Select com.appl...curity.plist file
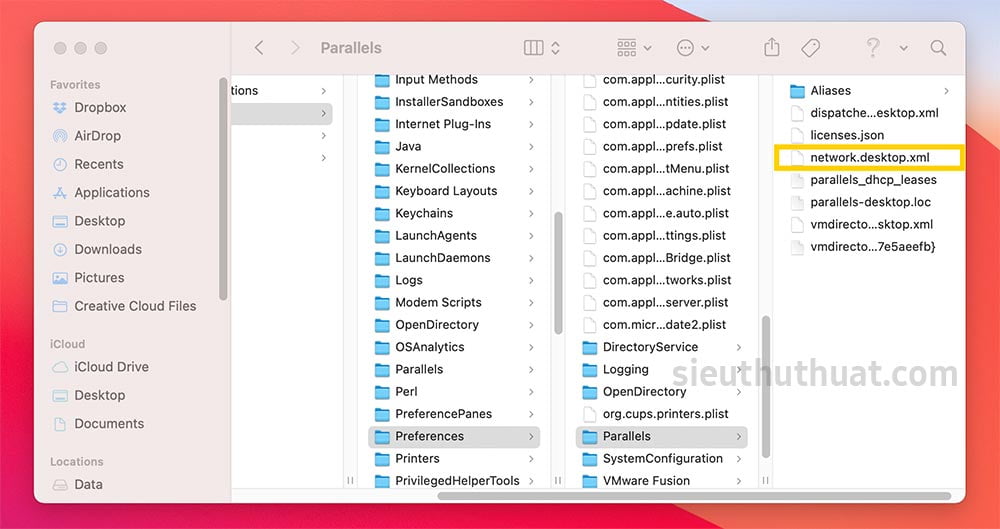This screenshot has width=1000, height=529. click(x=662, y=80)
